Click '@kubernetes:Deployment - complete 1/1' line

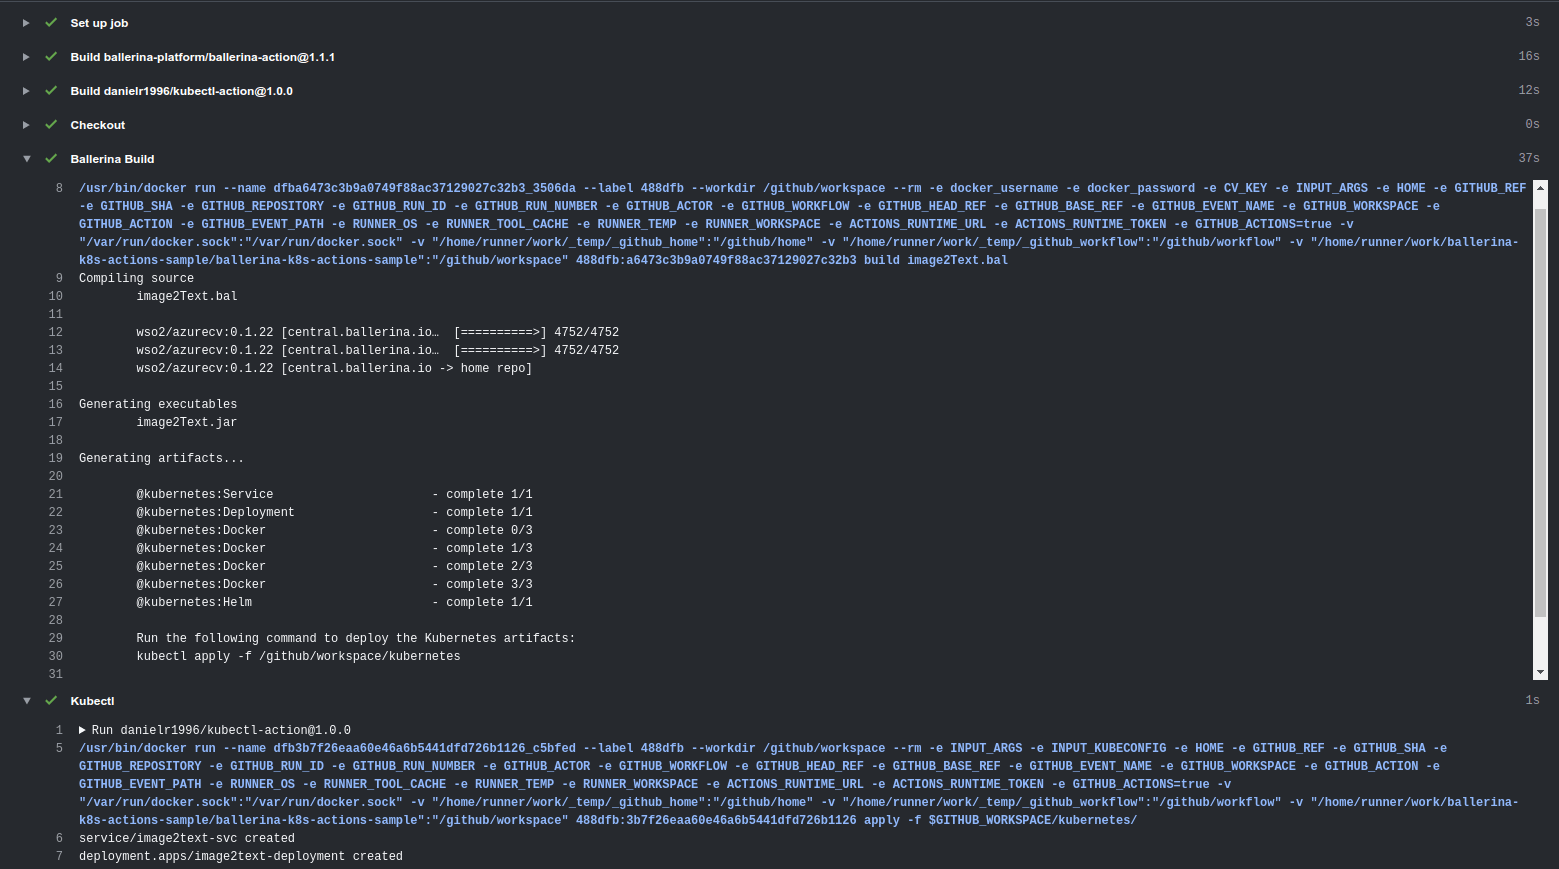[334, 512]
